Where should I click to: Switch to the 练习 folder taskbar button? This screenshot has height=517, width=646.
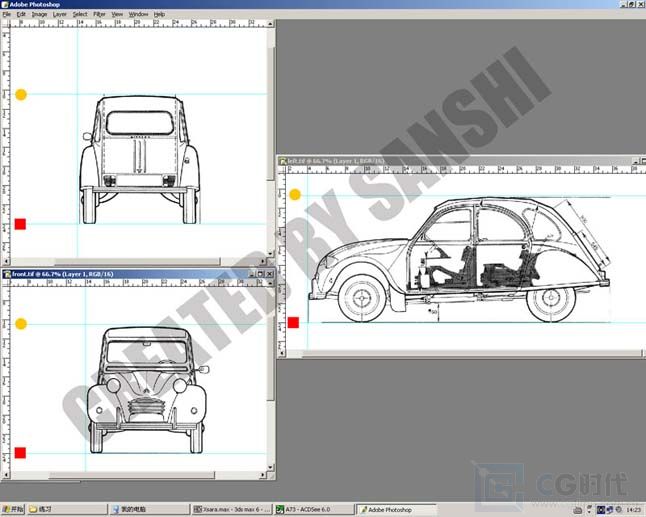67,510
